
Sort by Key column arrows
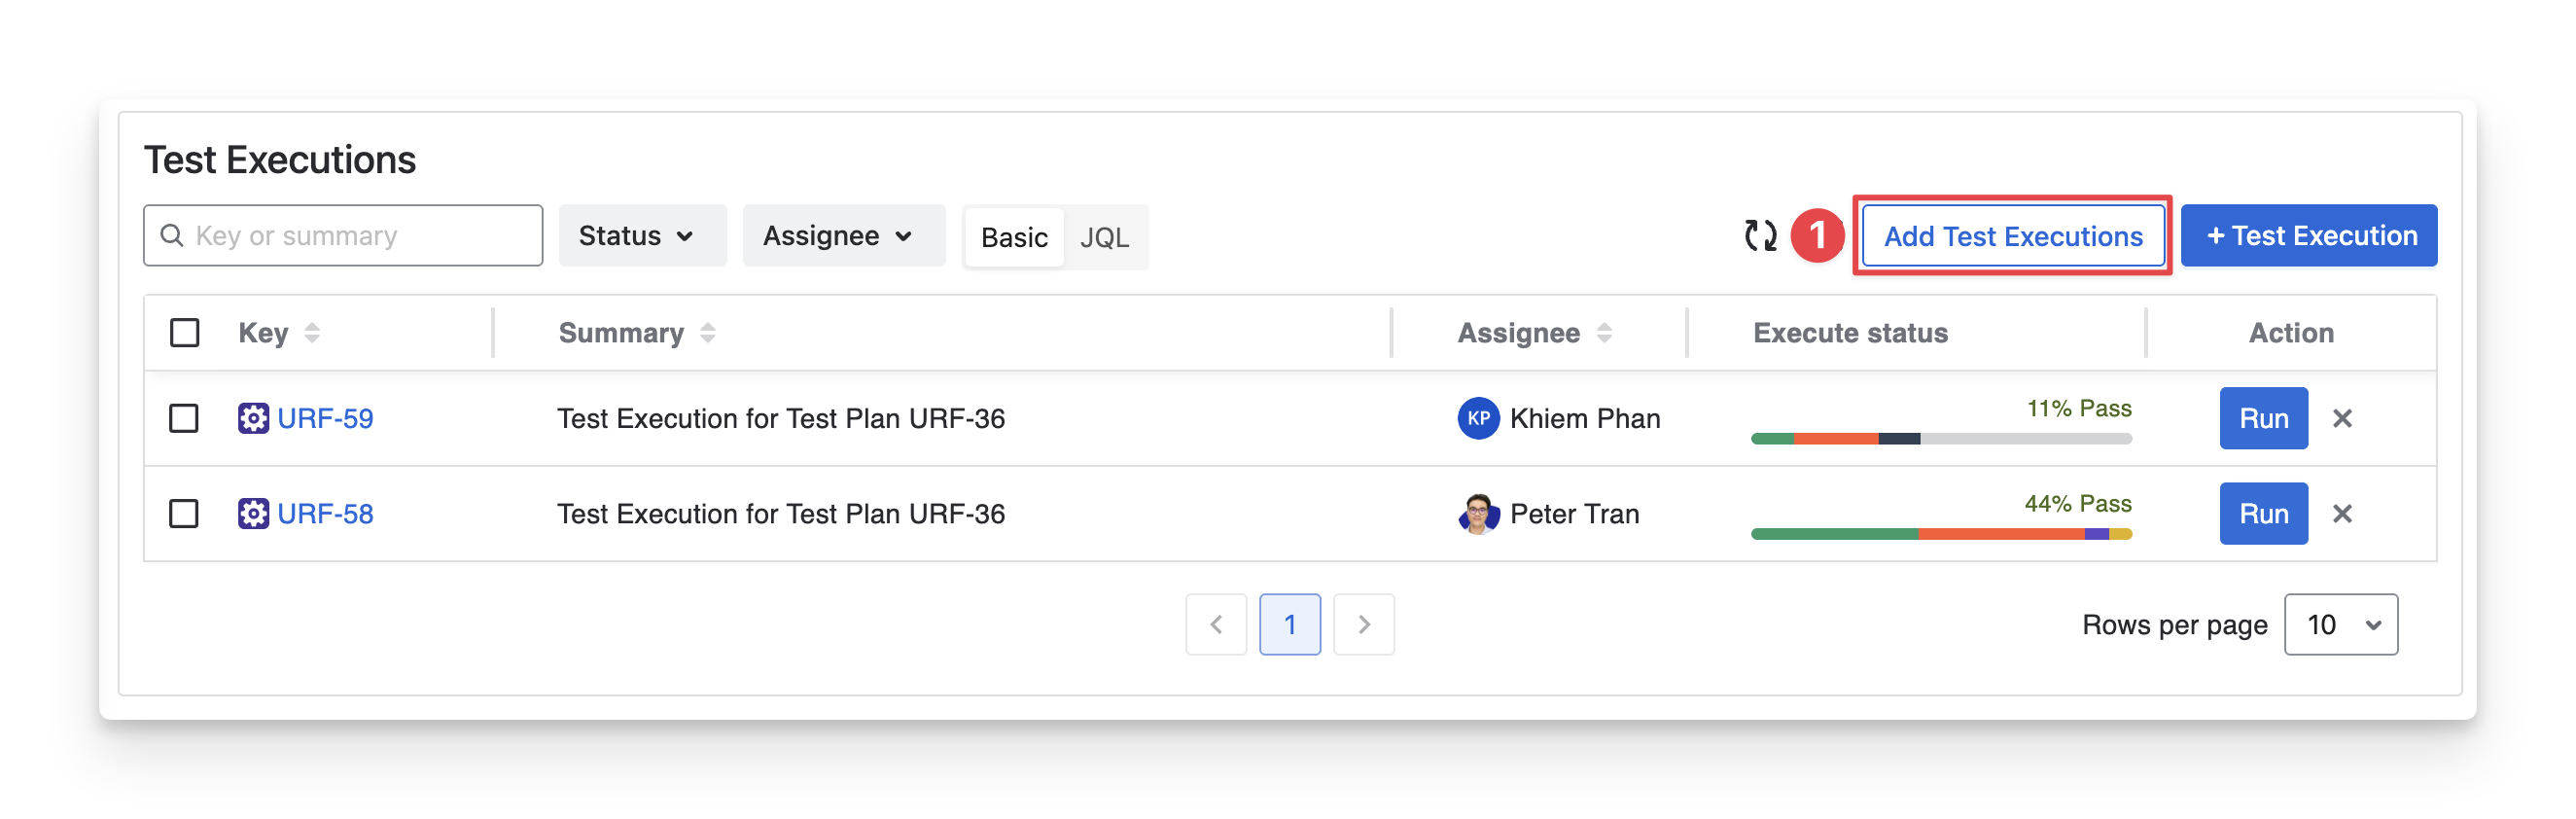pyautogui.click(x=312, y=333)
